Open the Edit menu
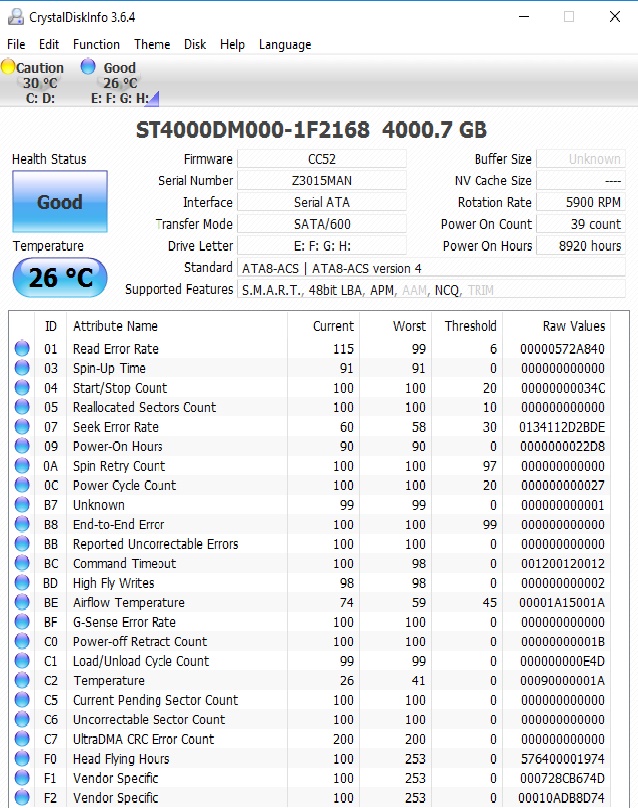The height and width of the screenshot is (808, 638). coord(49,44)
